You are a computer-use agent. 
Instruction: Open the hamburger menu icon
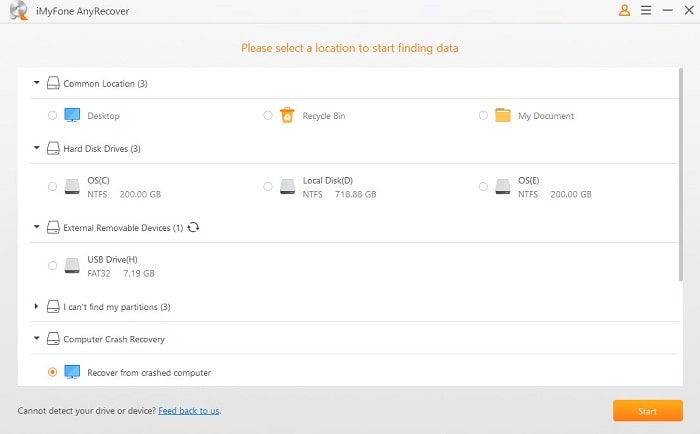pyautogui.click(x=646, y=10)
